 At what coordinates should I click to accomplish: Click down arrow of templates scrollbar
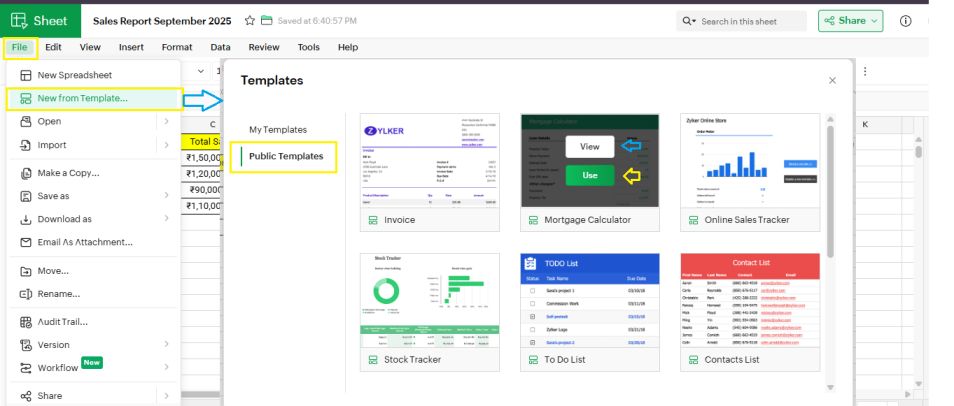pos(830,388)
